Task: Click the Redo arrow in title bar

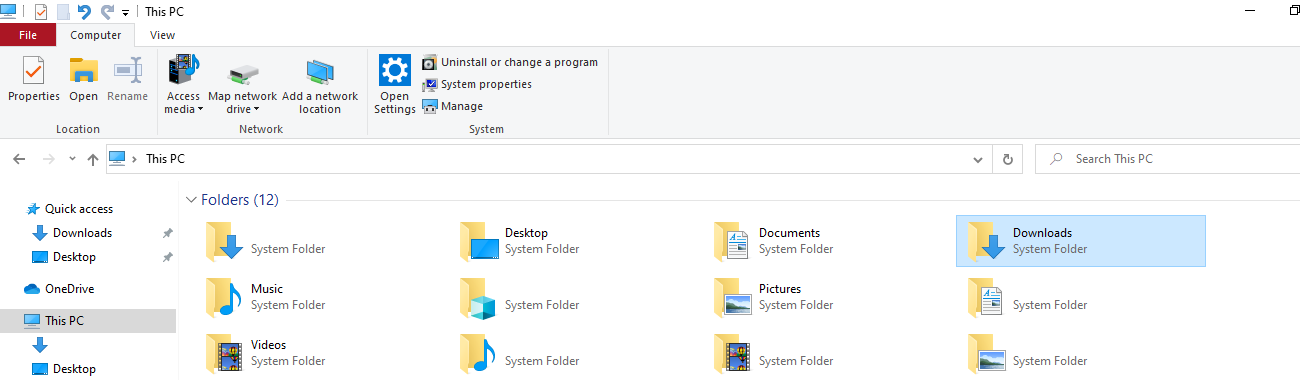Action: coord(106,12)
